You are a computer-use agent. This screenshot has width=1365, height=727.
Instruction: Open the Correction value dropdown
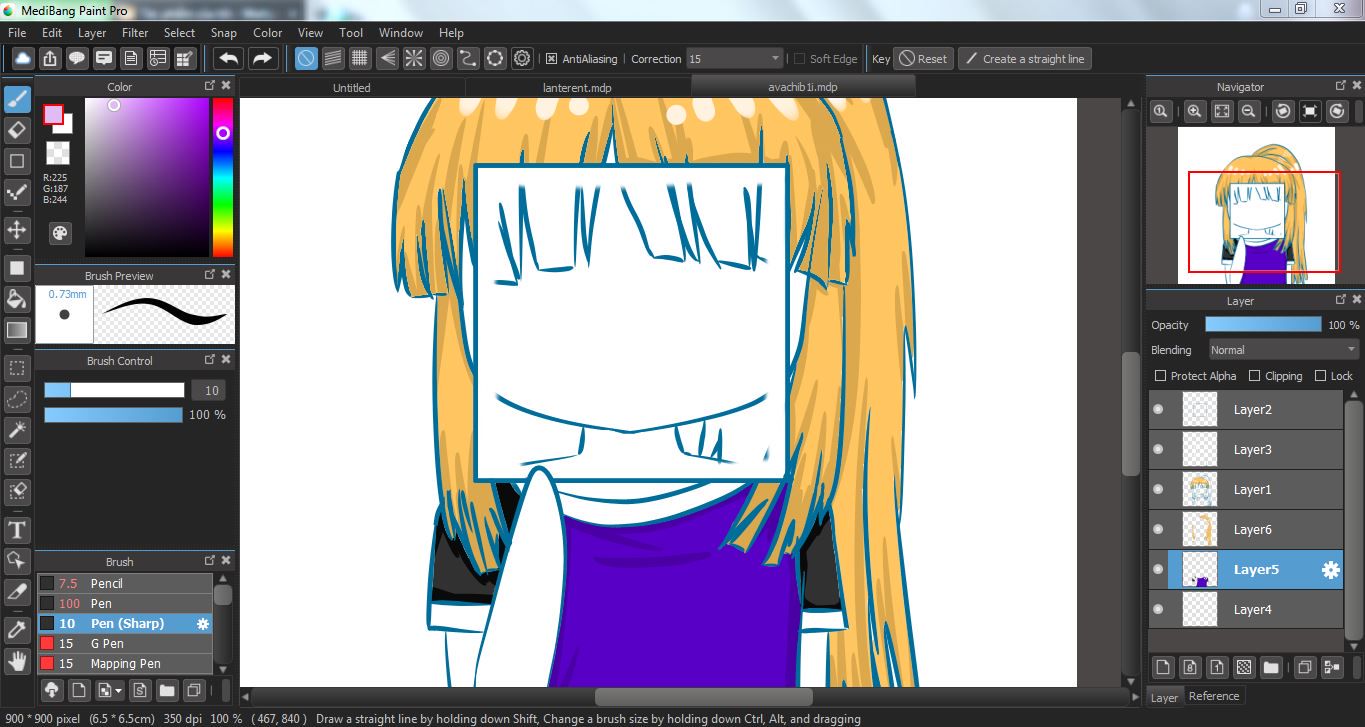coord(734,59)
